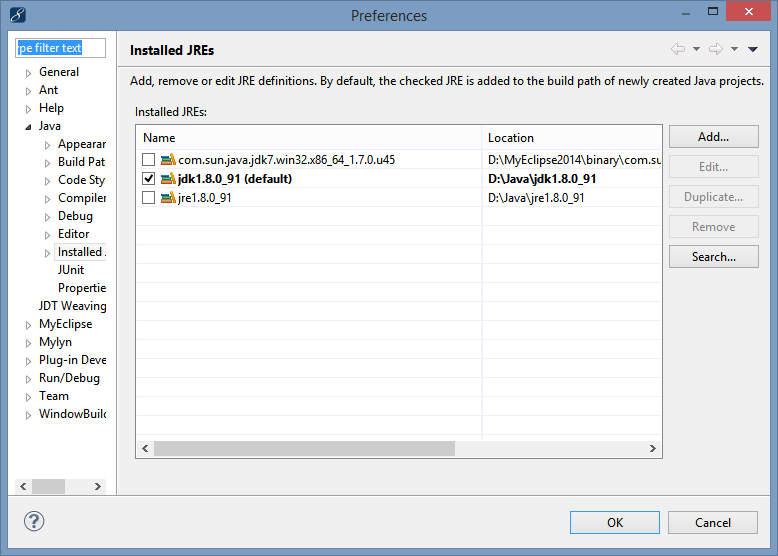Screen dimensions: 778x556
Task: Select JUnit in the preferences tree
Action: click(x=71, y=270)
